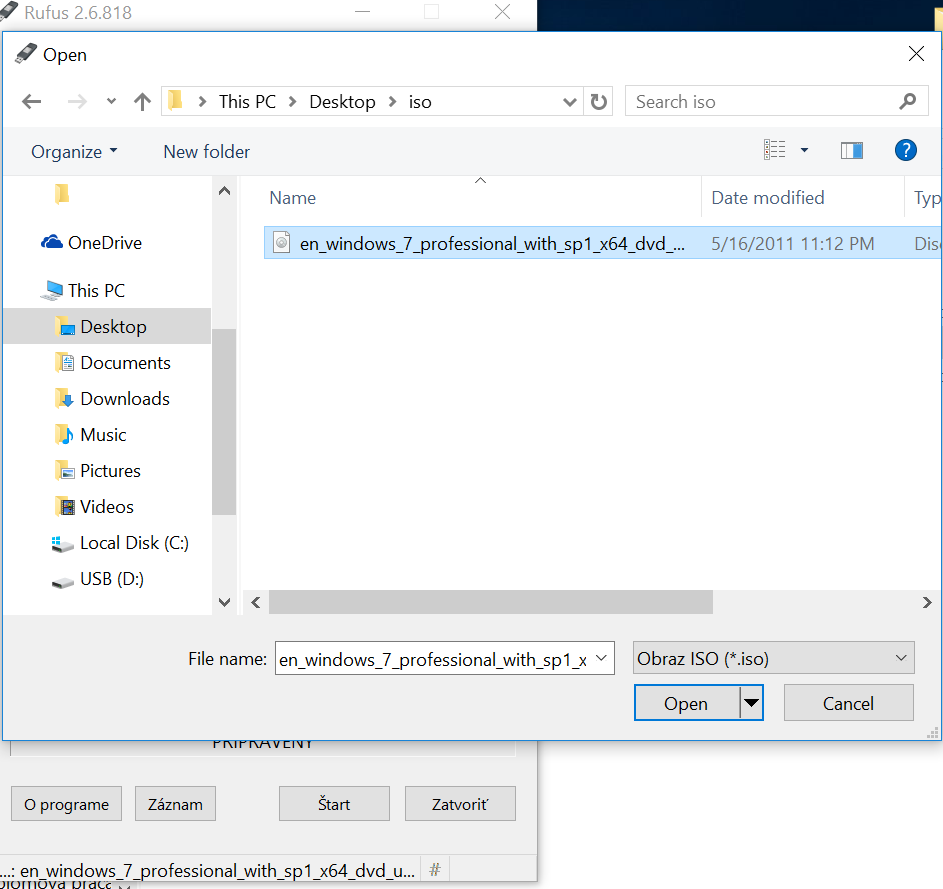Go back using the left arrow icon
The height and width of the screenshot is (889, 943).
tap(31, 102)
